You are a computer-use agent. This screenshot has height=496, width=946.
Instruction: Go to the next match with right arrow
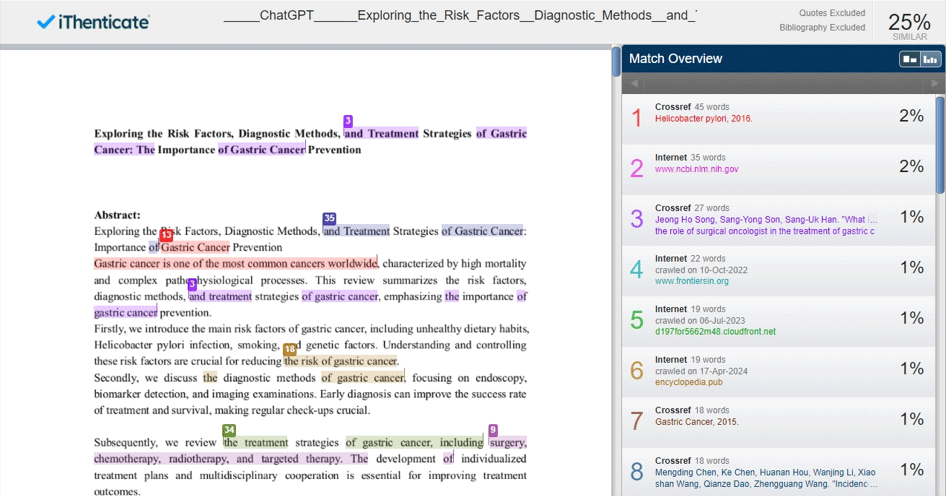pyautogui.click(x=935, y=83)
